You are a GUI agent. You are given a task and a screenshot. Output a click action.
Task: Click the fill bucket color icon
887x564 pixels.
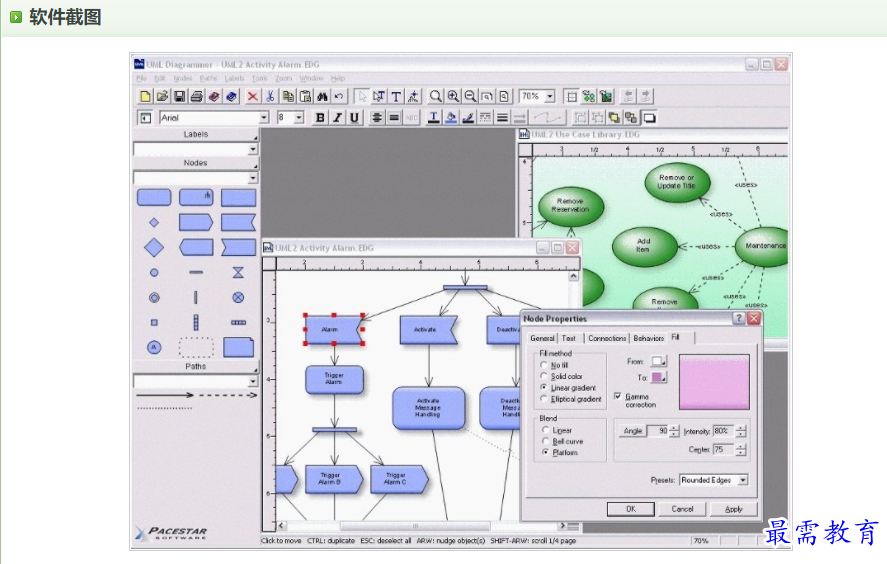coord(451,118)
